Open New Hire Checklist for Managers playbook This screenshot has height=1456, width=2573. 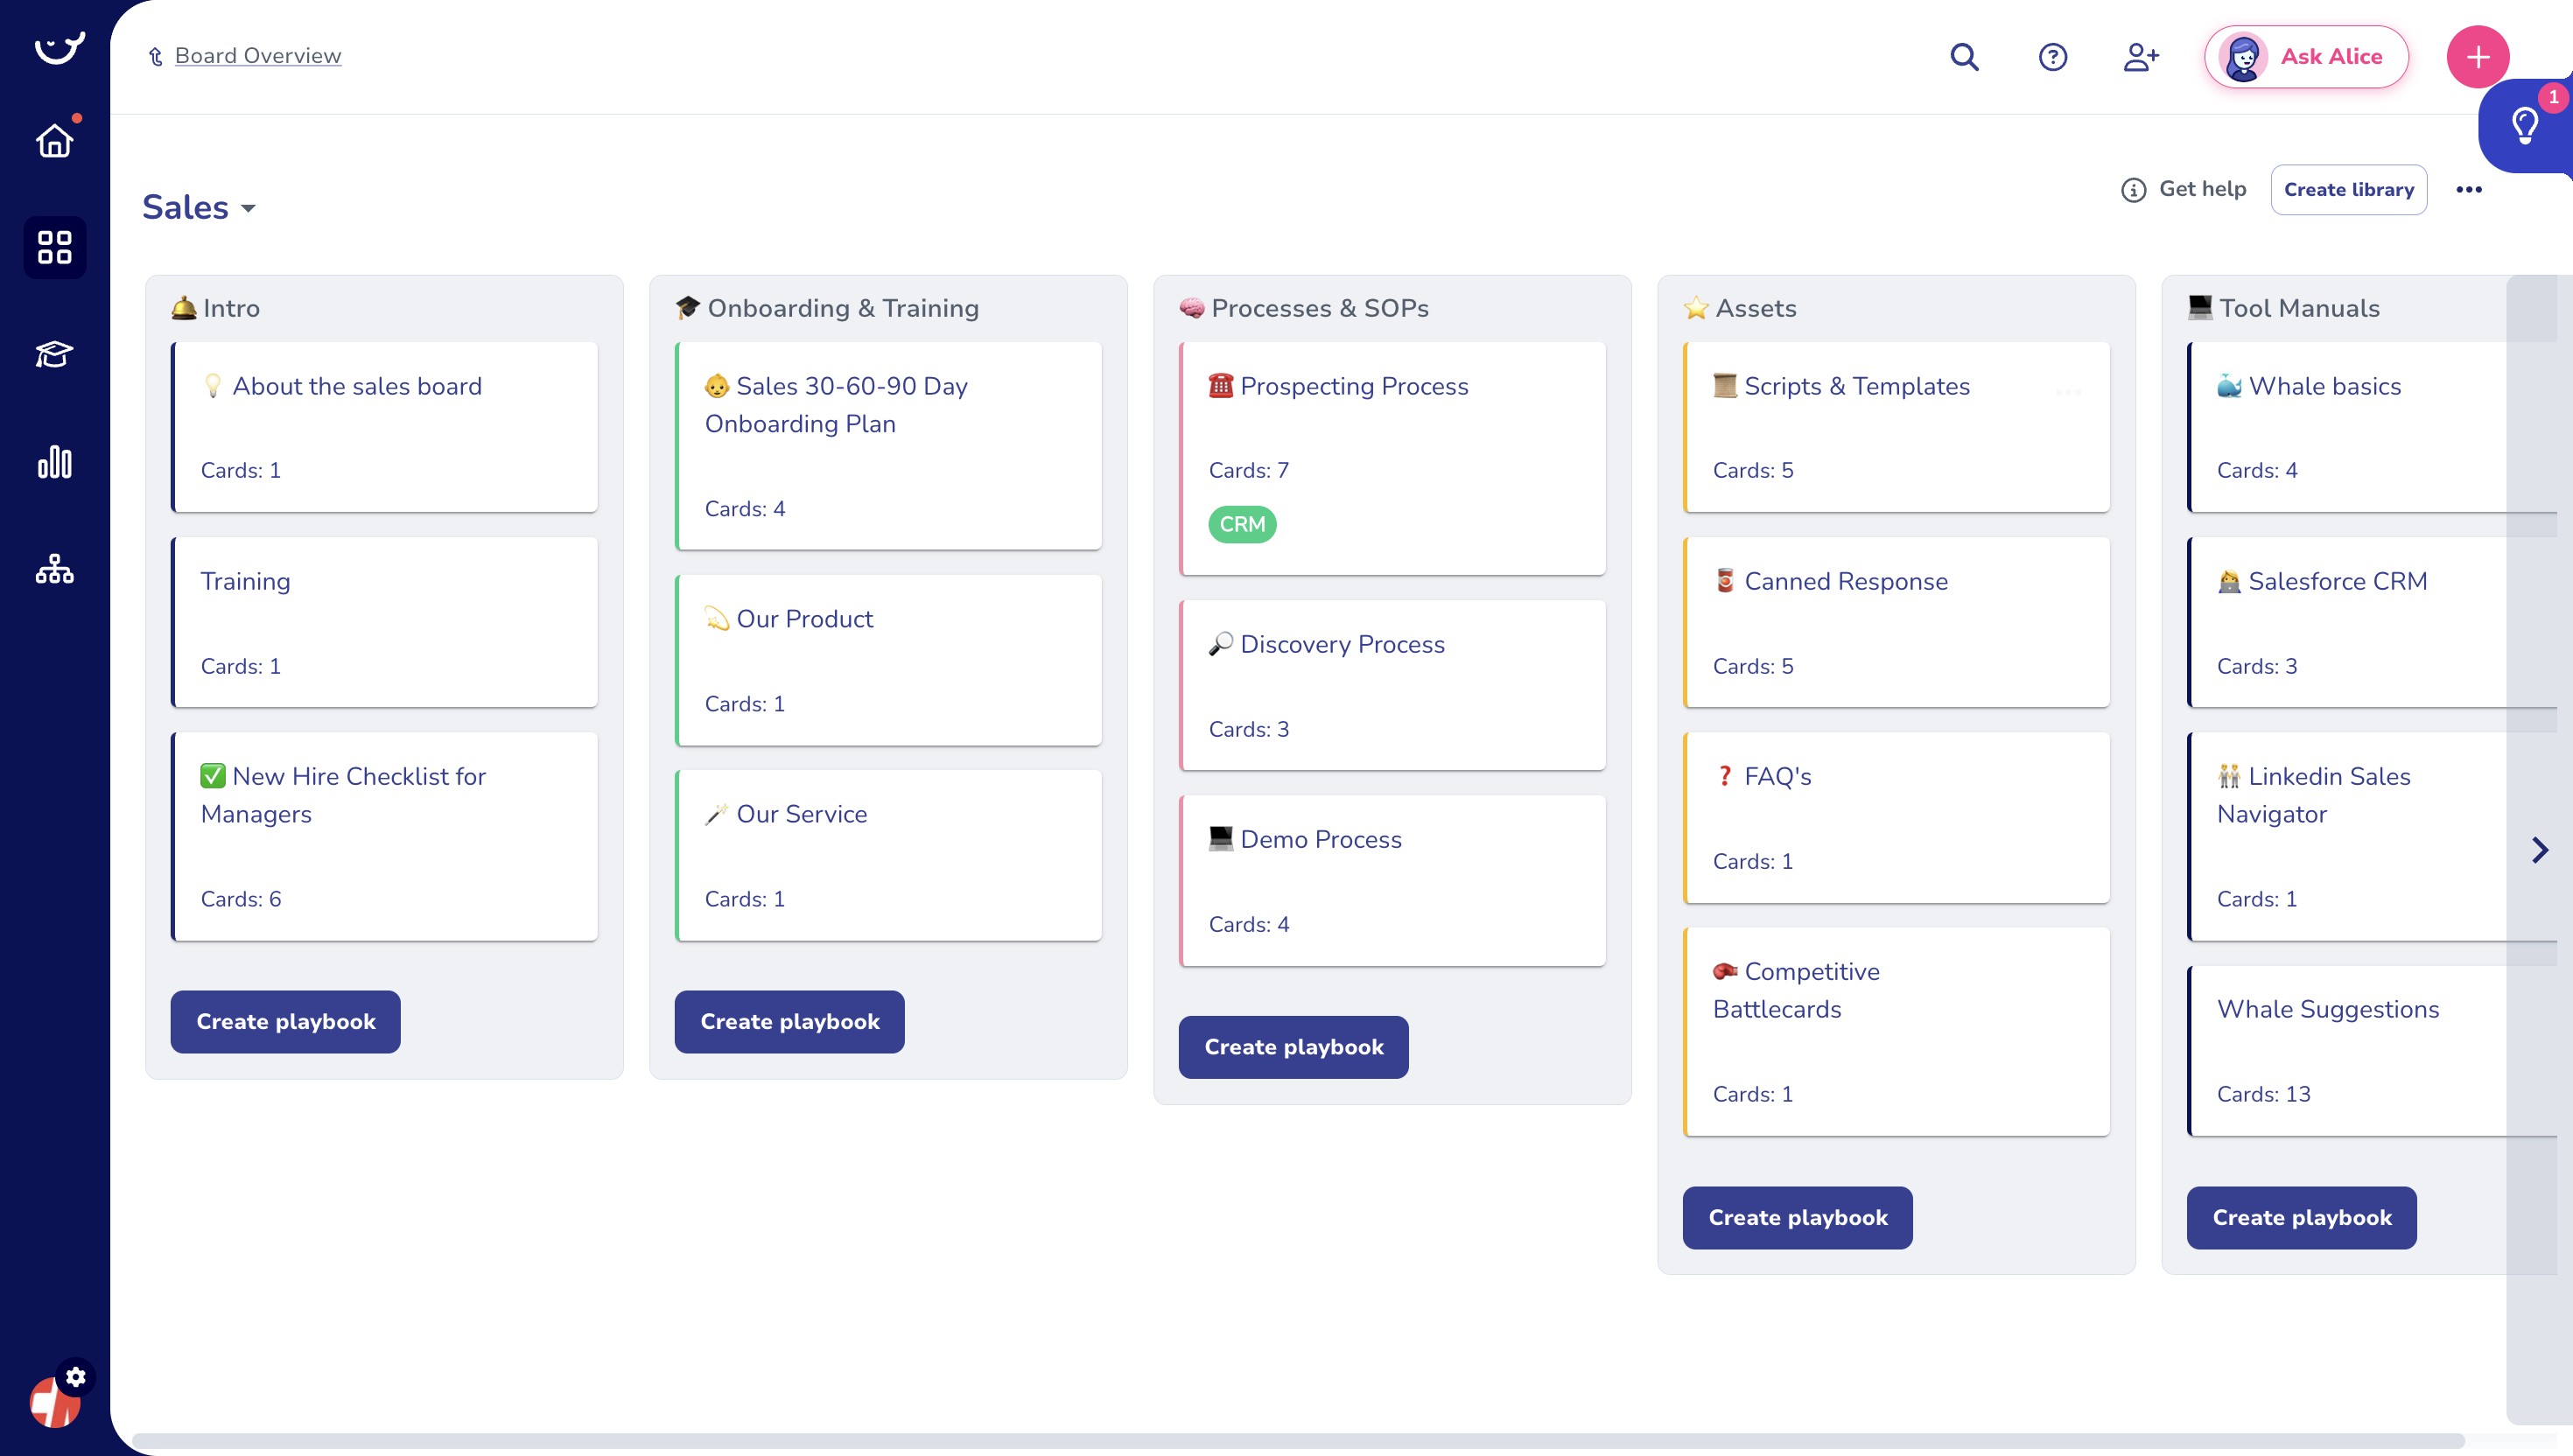click(x=385, y=836)
